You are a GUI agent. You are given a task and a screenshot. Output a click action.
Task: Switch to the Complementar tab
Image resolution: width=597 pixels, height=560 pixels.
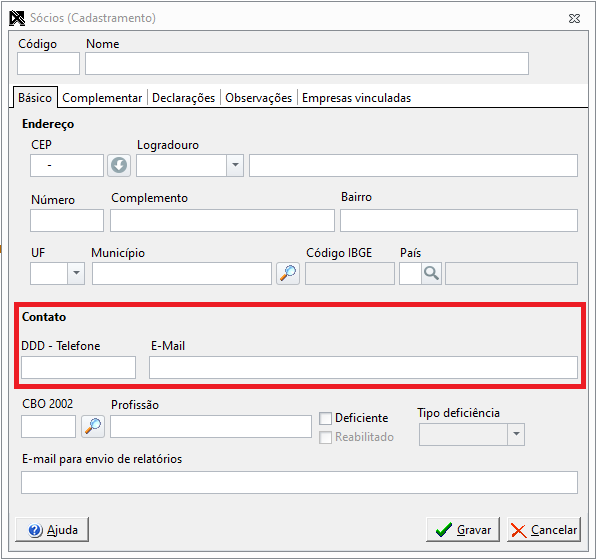102,98
